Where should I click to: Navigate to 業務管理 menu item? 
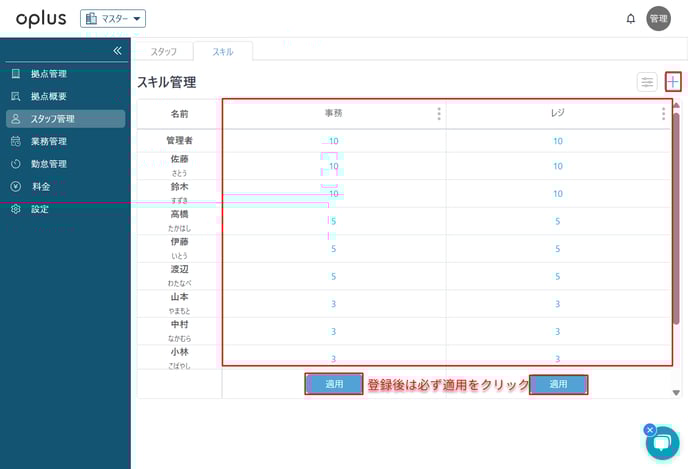coord(48,141)
